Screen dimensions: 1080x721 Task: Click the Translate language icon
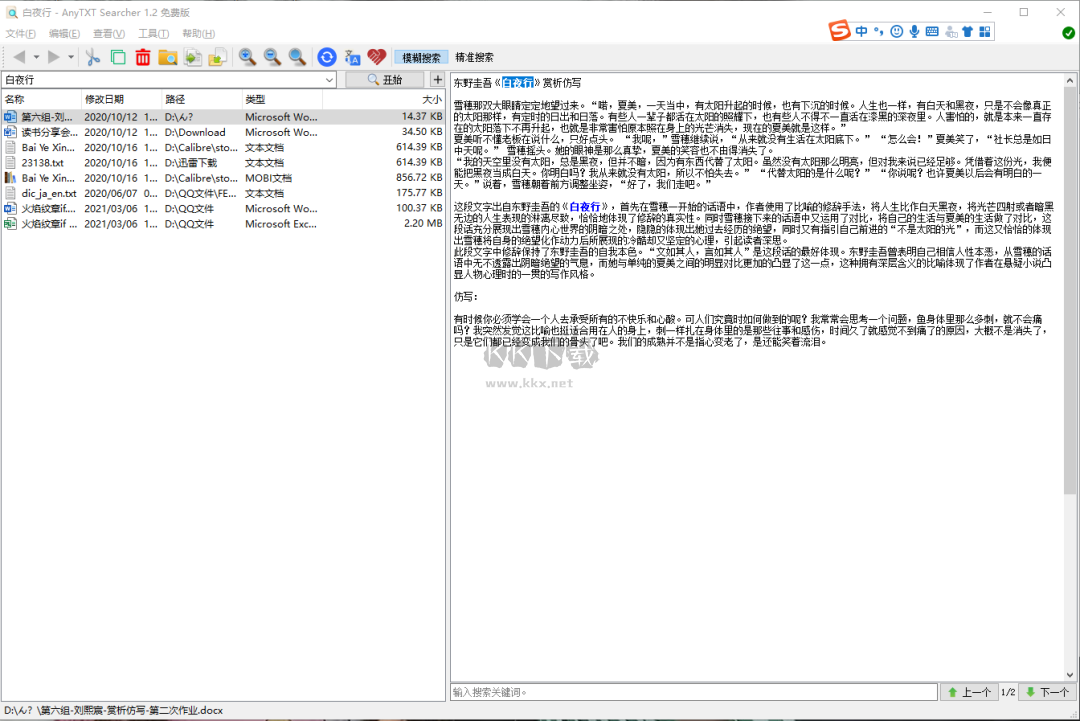(352, 57)
